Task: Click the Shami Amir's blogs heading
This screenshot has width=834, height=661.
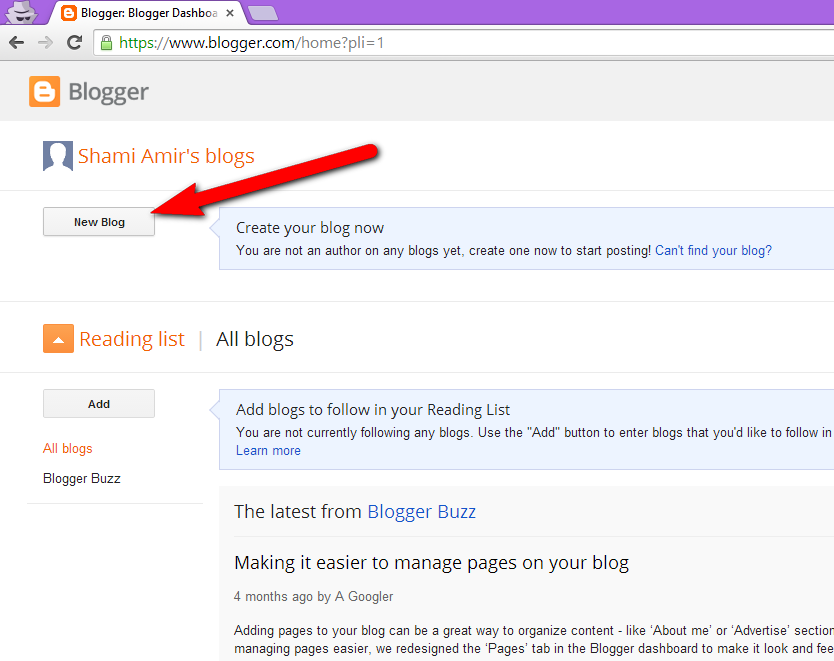Action: tap(166, 156)
